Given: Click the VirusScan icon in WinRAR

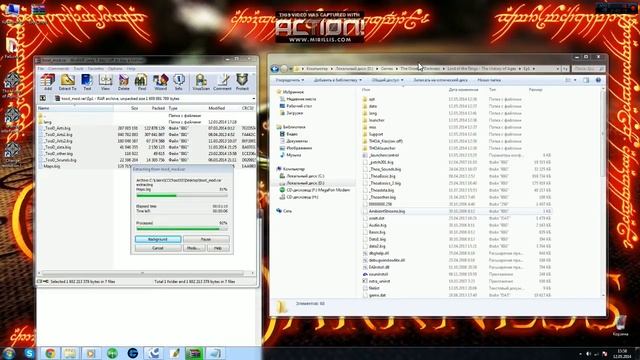Looking at the screenshot, I should click(201, 82).
